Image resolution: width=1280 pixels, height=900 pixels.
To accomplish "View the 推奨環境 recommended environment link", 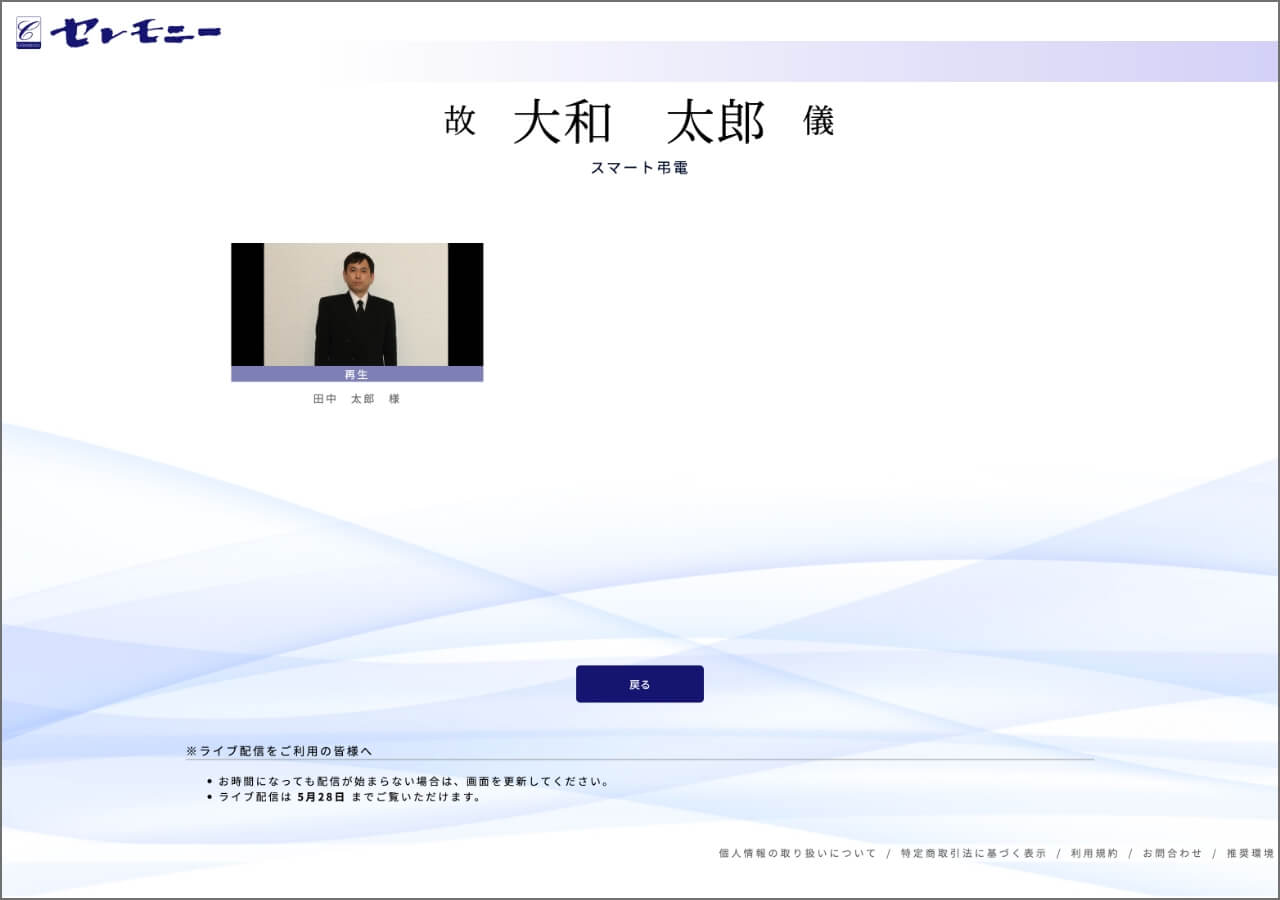I will pyautogui.click(x=1250, y=854).
